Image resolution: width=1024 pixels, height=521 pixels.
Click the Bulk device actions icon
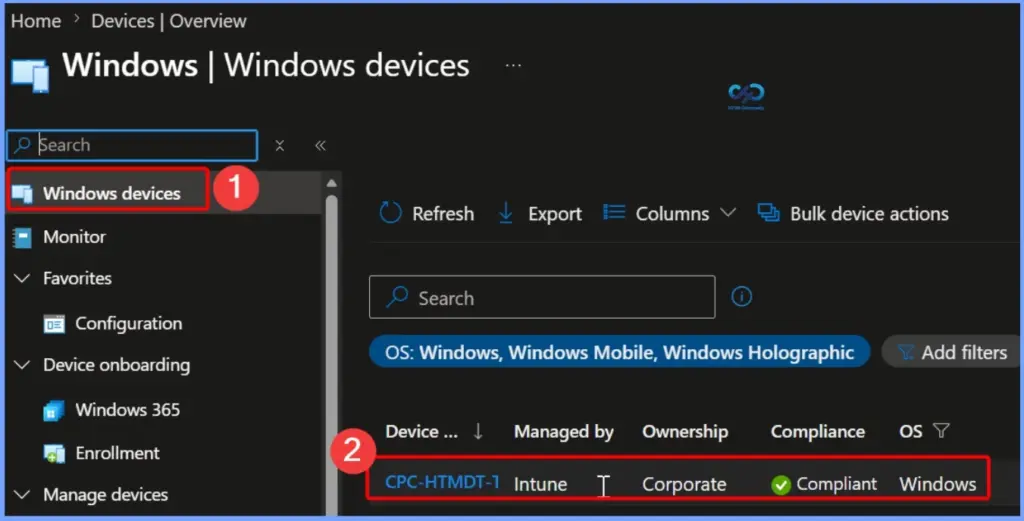pyautogui.click(x=768, y=212)
